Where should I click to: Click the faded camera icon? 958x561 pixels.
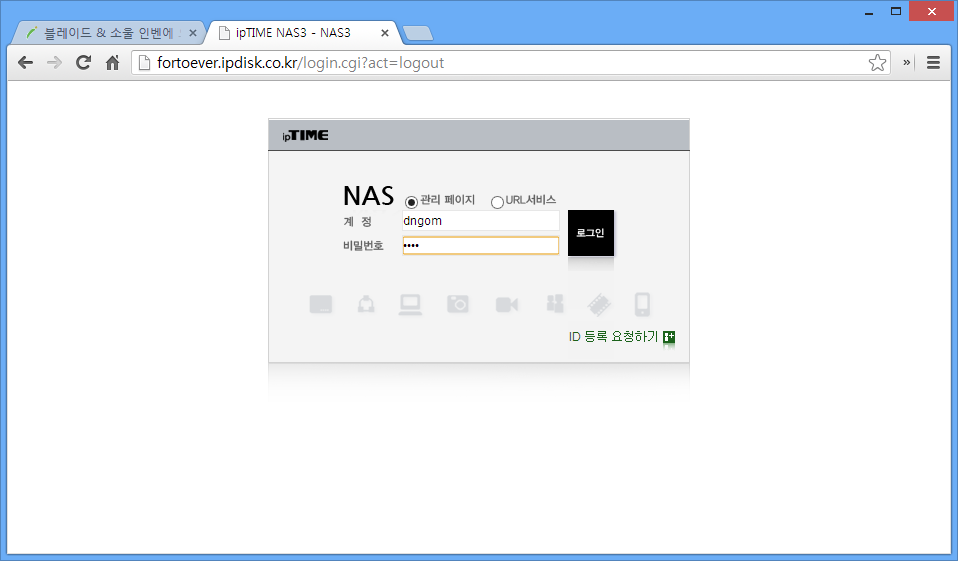458,305
